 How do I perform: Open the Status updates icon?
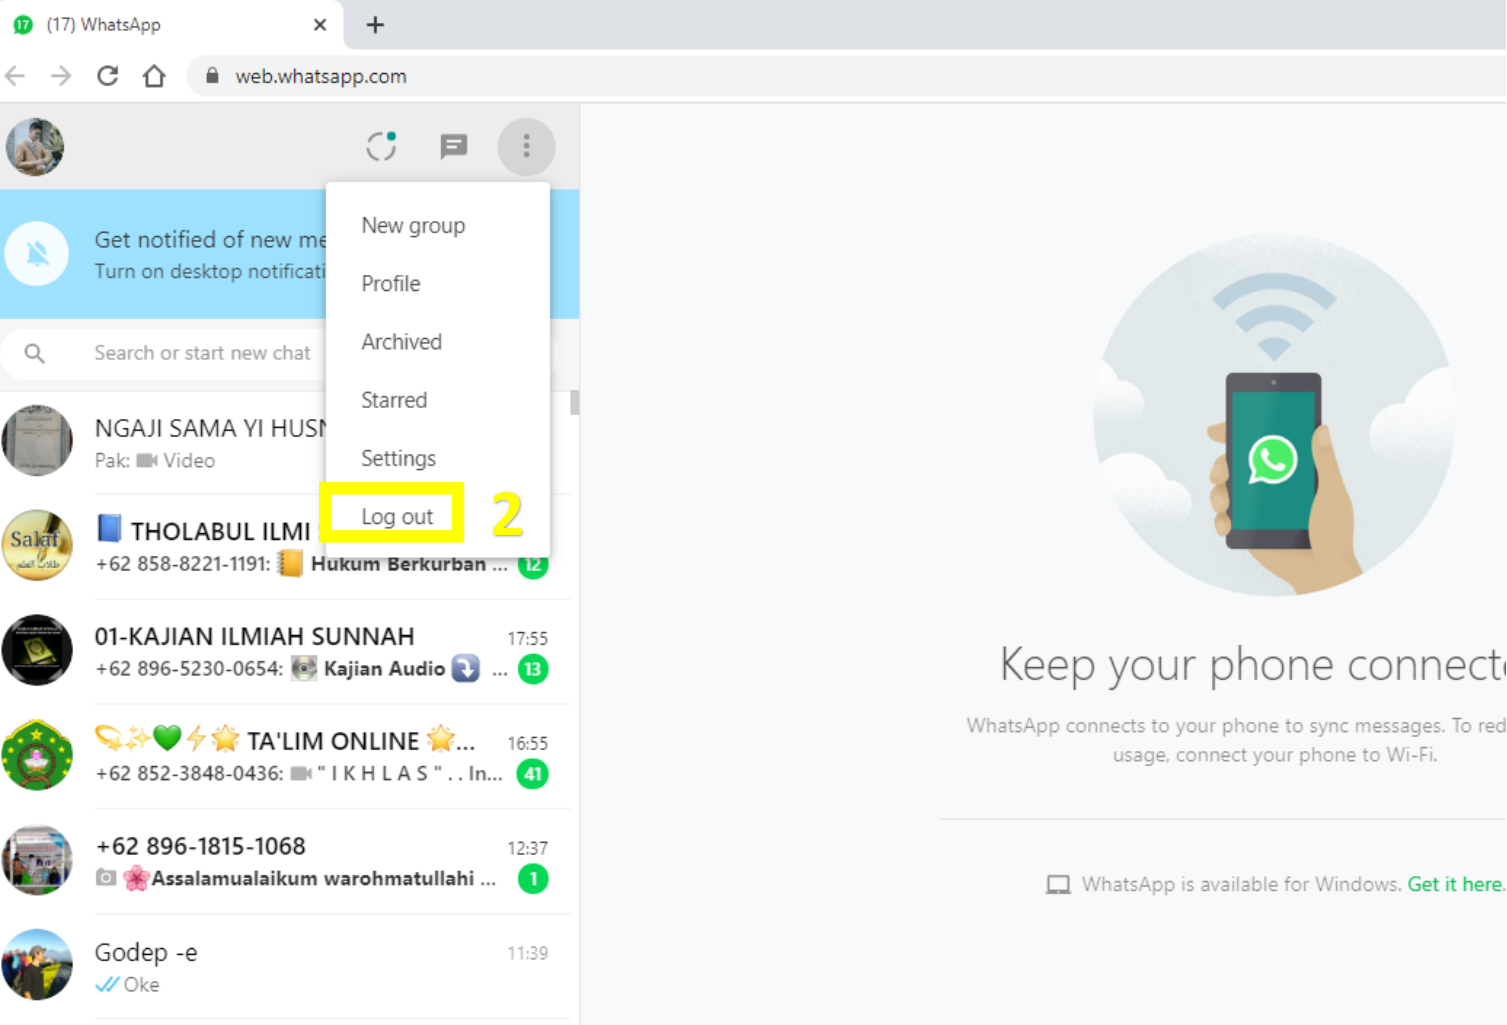pyautogui.click(x=381, y=146)
